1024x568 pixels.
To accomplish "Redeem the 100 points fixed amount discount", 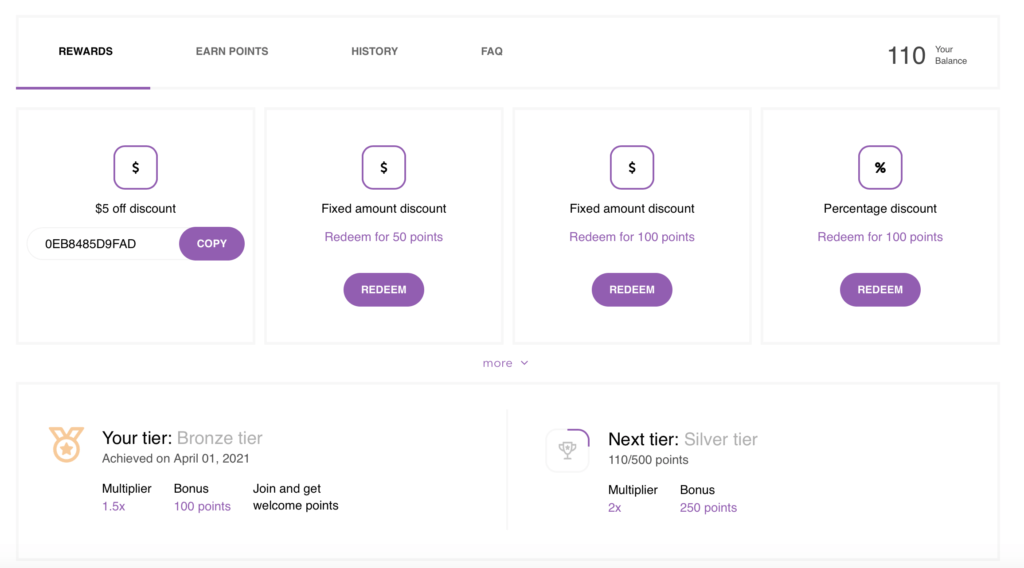I will click(x=632, y=289).
